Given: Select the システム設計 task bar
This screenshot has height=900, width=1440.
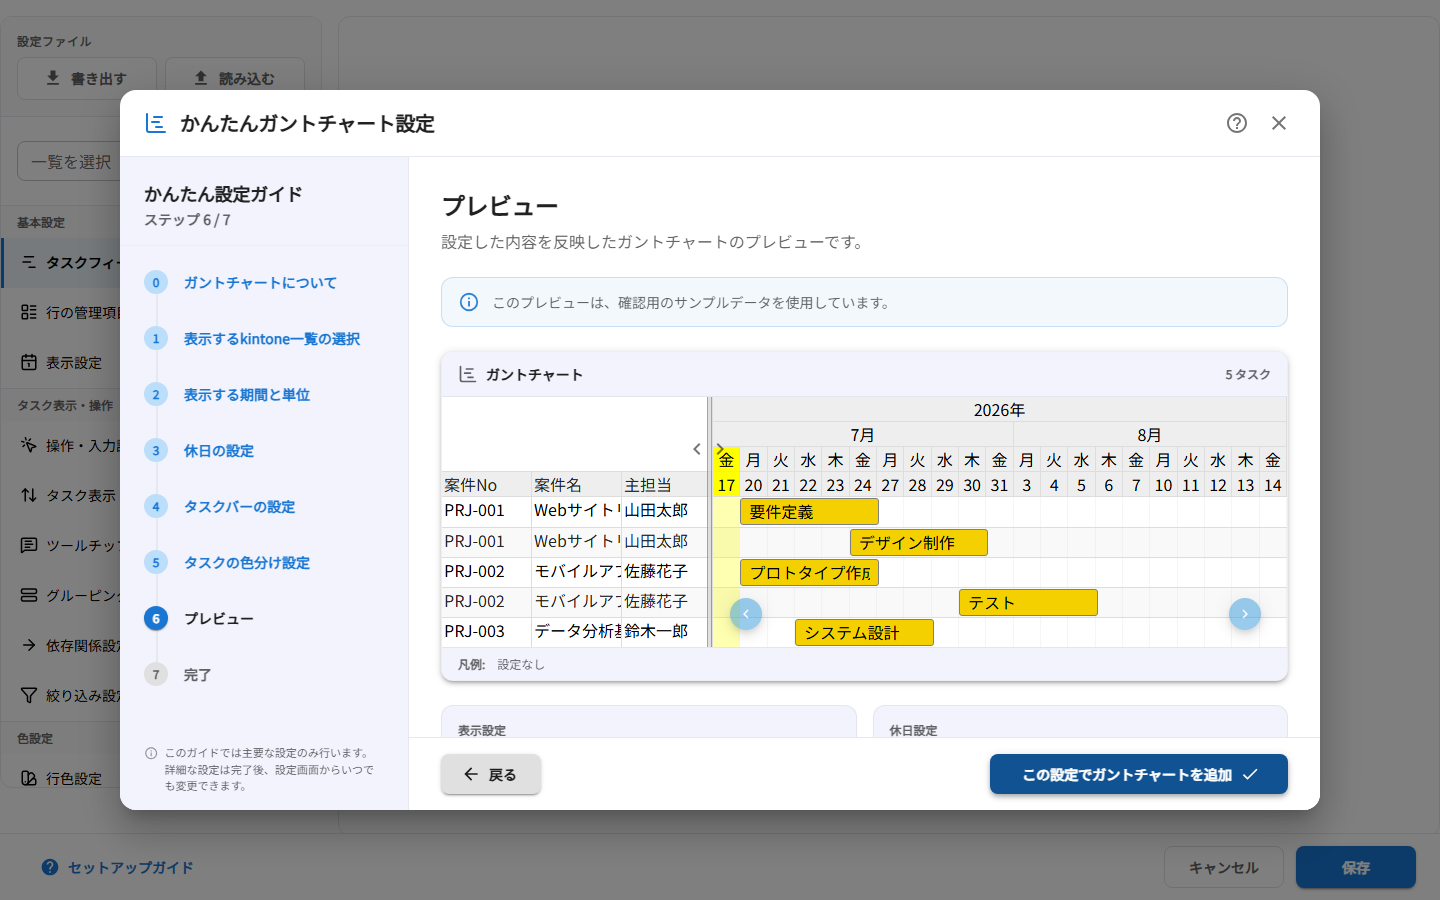Looking at the screenshot, I should click(x=864, y=633).
